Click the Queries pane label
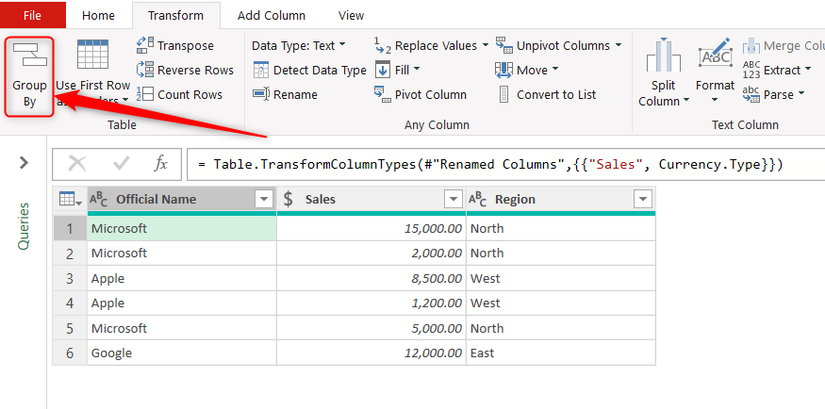Screen dimensions: 825x409 tap(24, 226)
